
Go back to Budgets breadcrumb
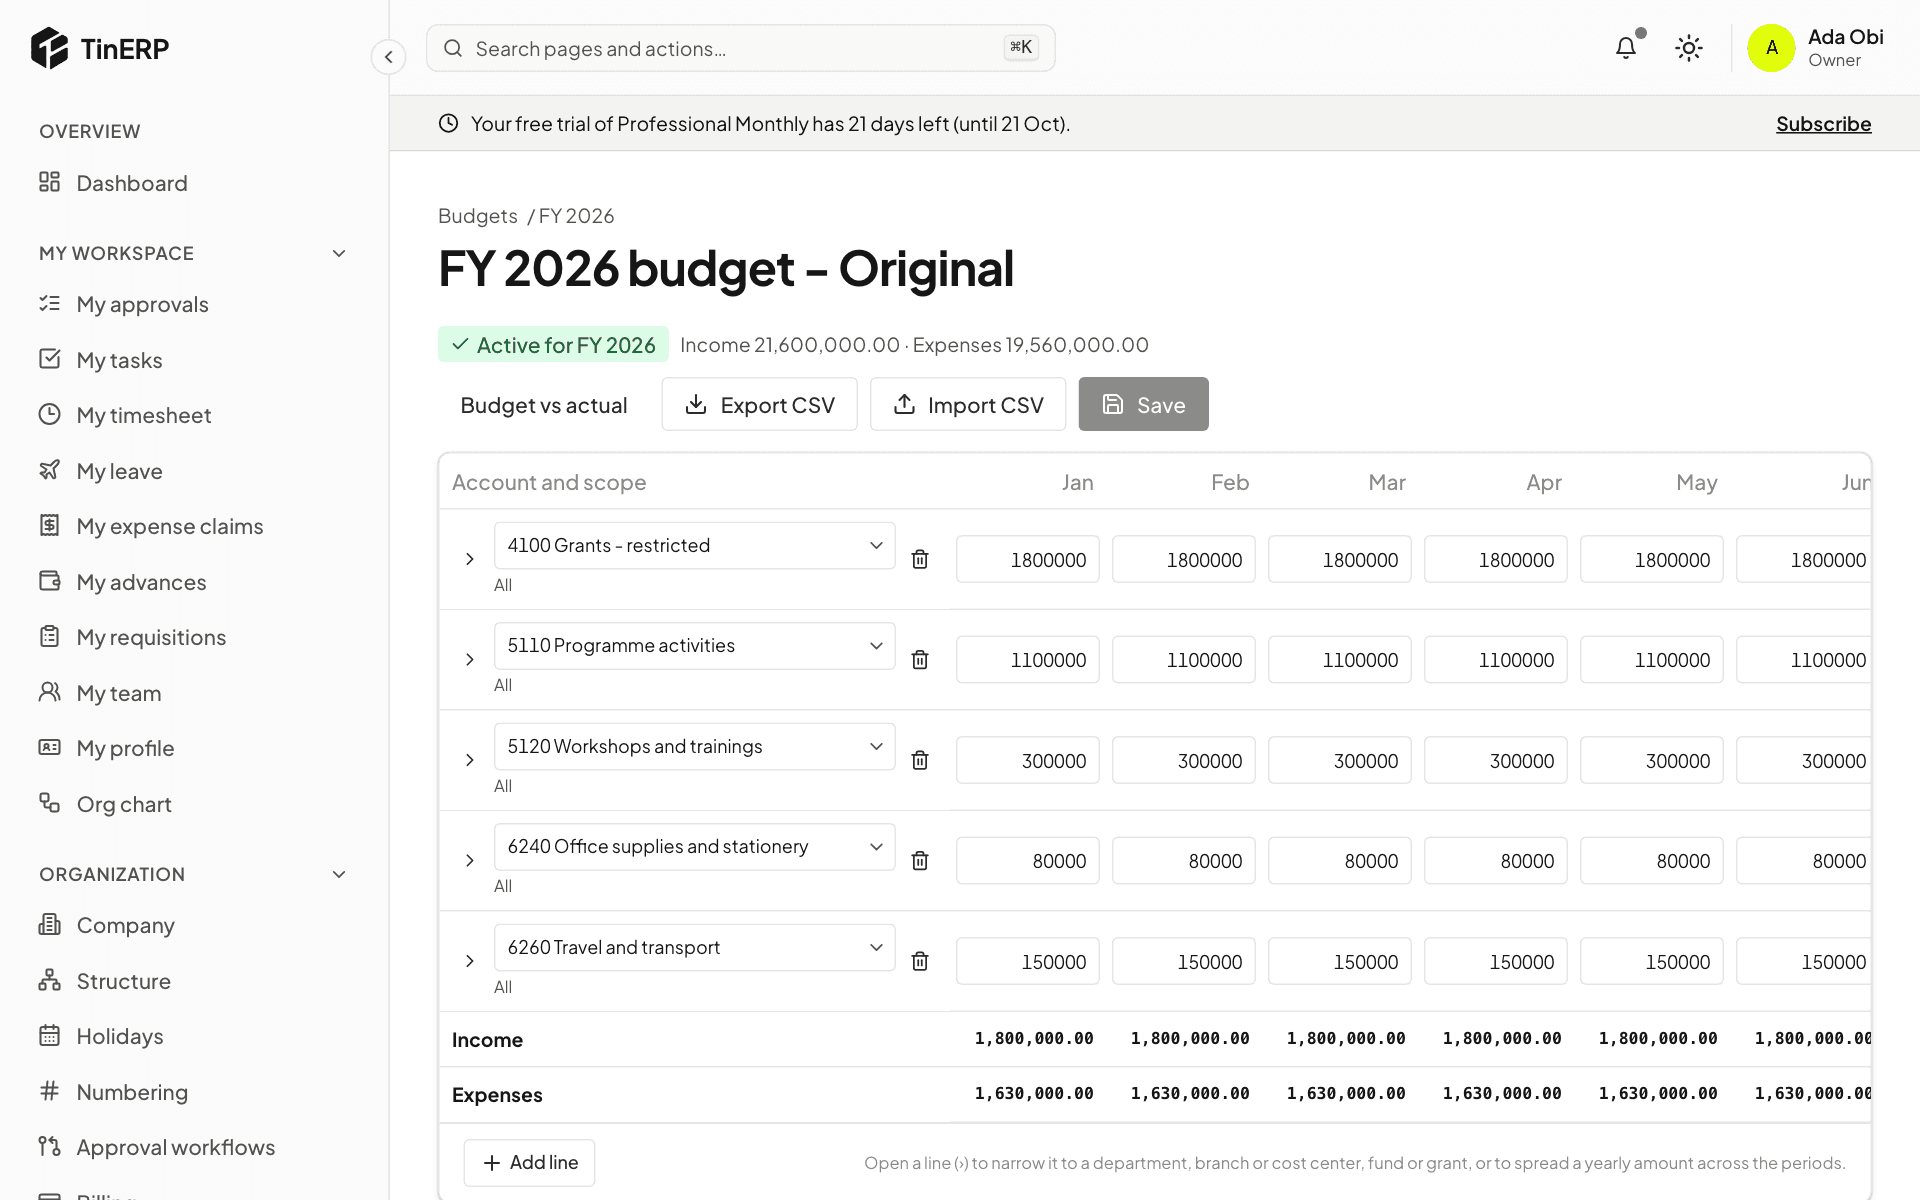pyautogui.click(x=477, y=216)
